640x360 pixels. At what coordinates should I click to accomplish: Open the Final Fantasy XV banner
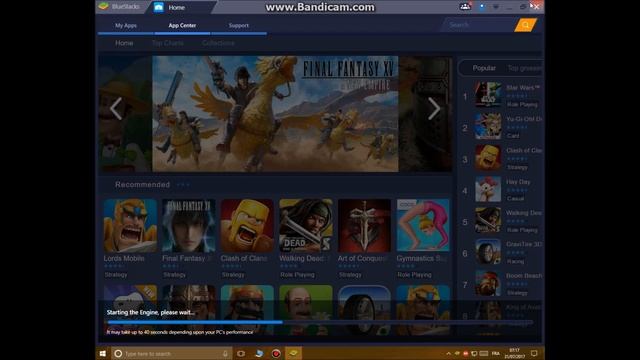(275, 114)
